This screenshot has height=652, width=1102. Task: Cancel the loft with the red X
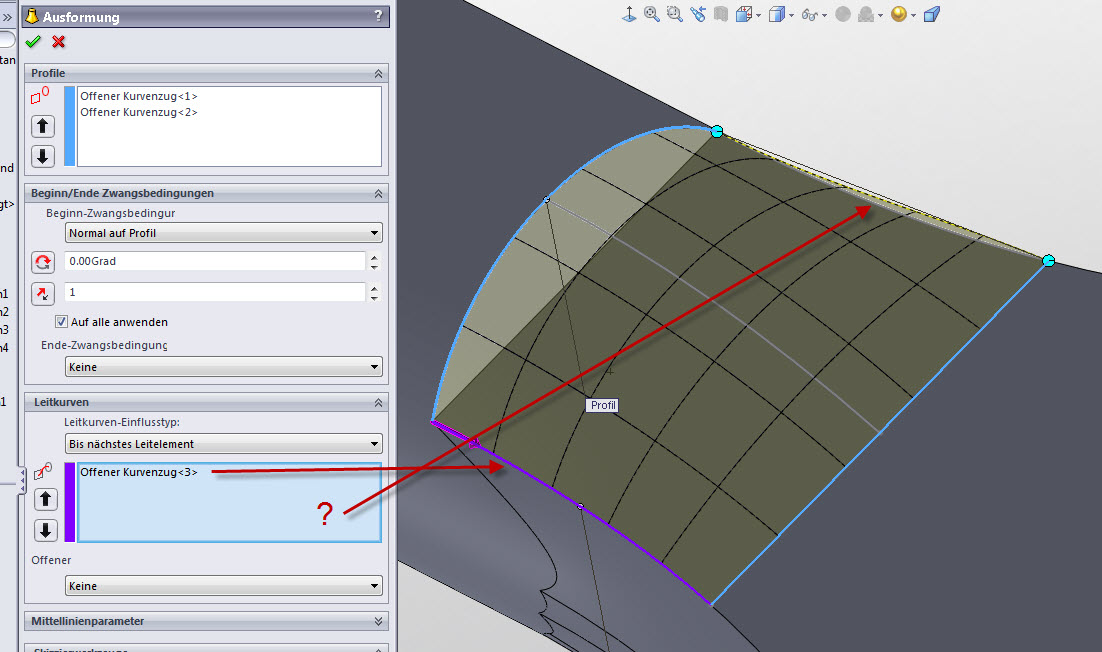pyautogui.click(x=58, y=41)
